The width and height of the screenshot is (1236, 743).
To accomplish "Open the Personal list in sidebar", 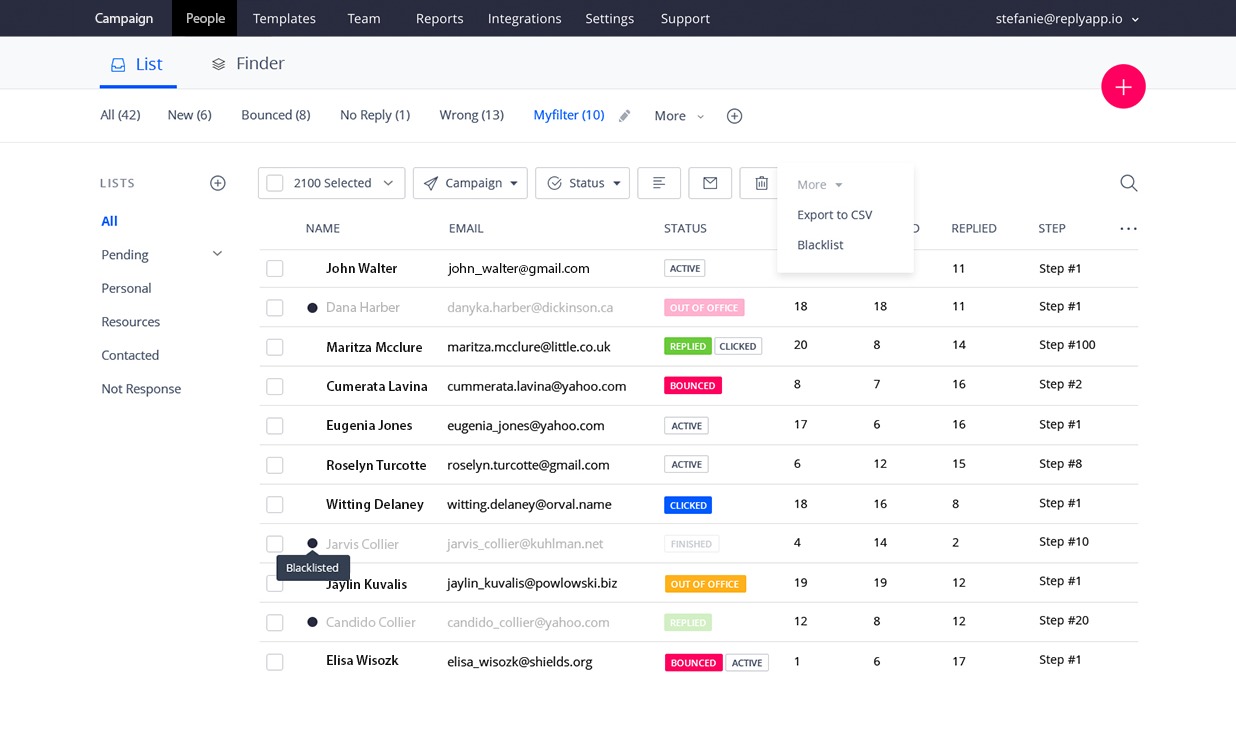I will tap(126, 288).
